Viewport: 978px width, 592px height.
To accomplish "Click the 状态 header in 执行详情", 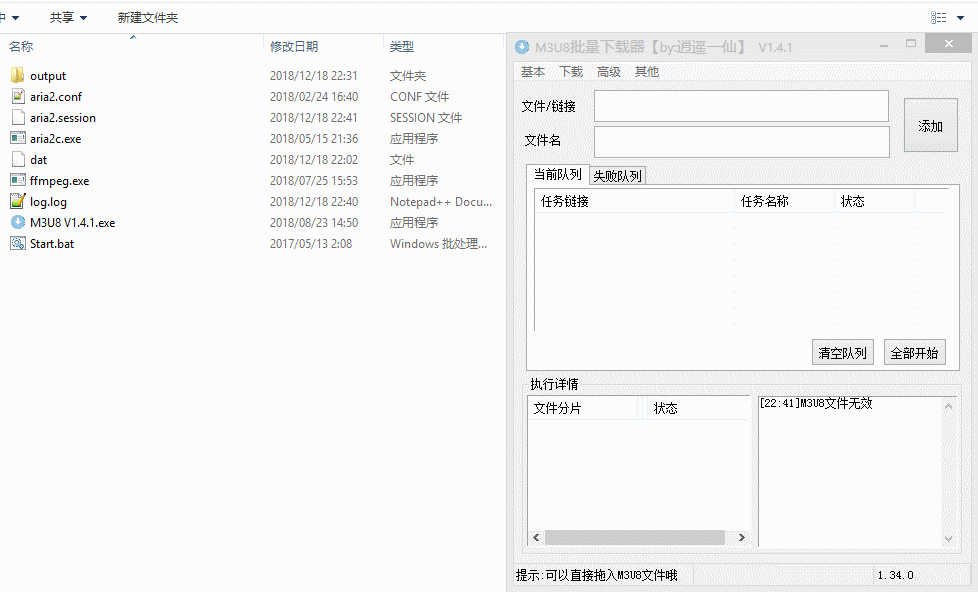I will click(x=699, y=409).
